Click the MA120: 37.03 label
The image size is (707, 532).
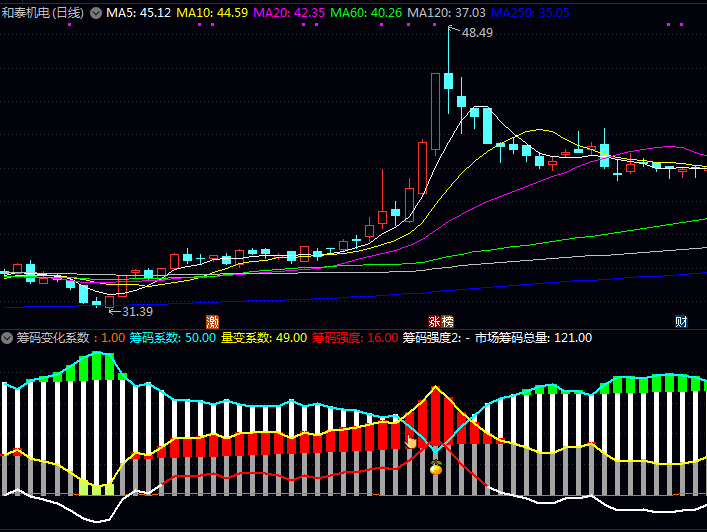446,13
